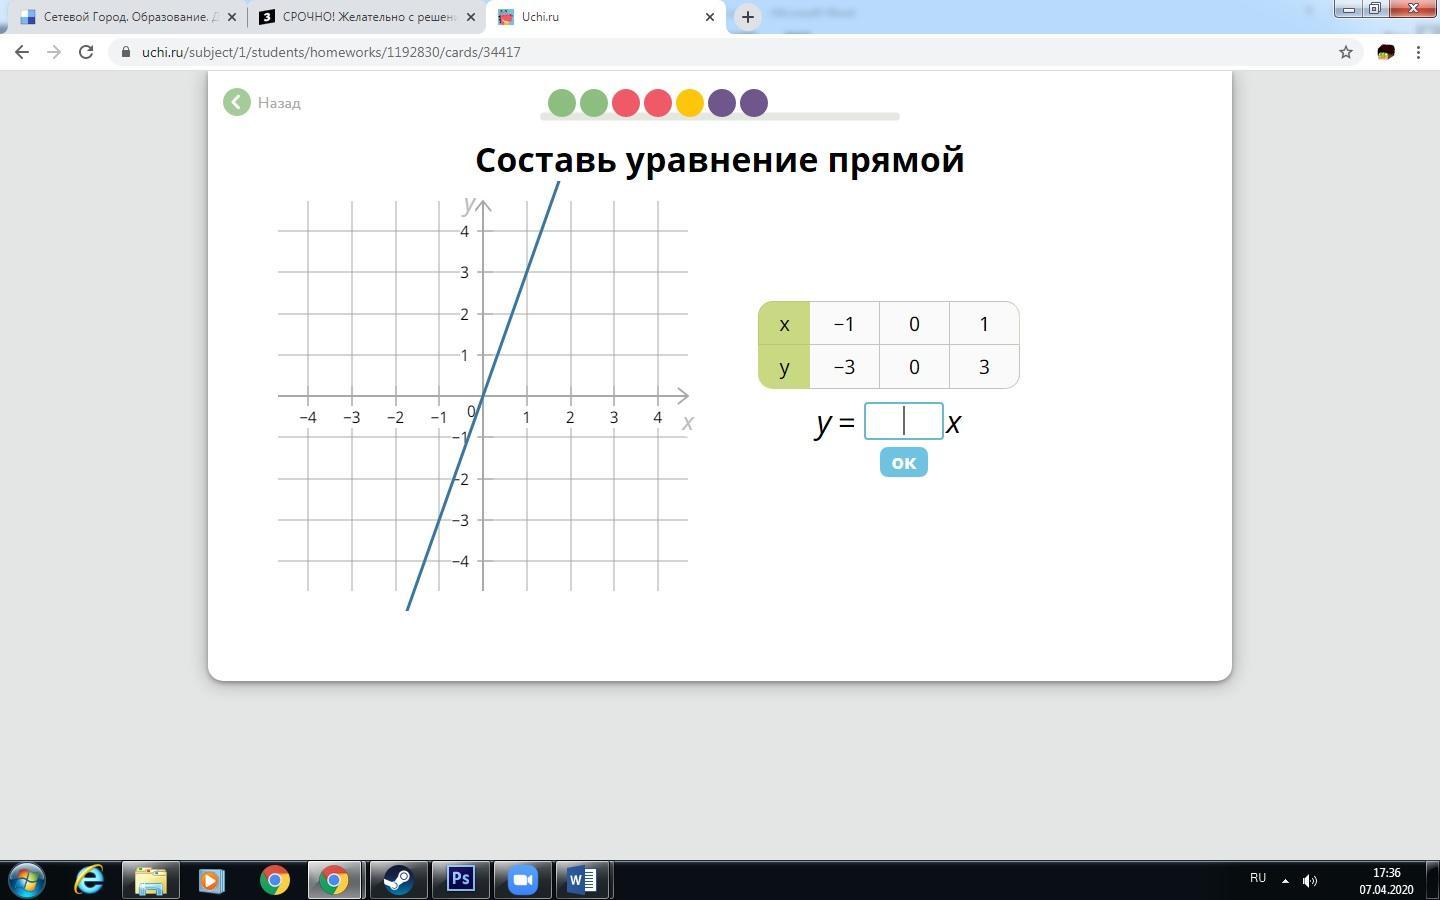Go back using the Назад link
1440x900 pixels.
[x=279, y=103]
